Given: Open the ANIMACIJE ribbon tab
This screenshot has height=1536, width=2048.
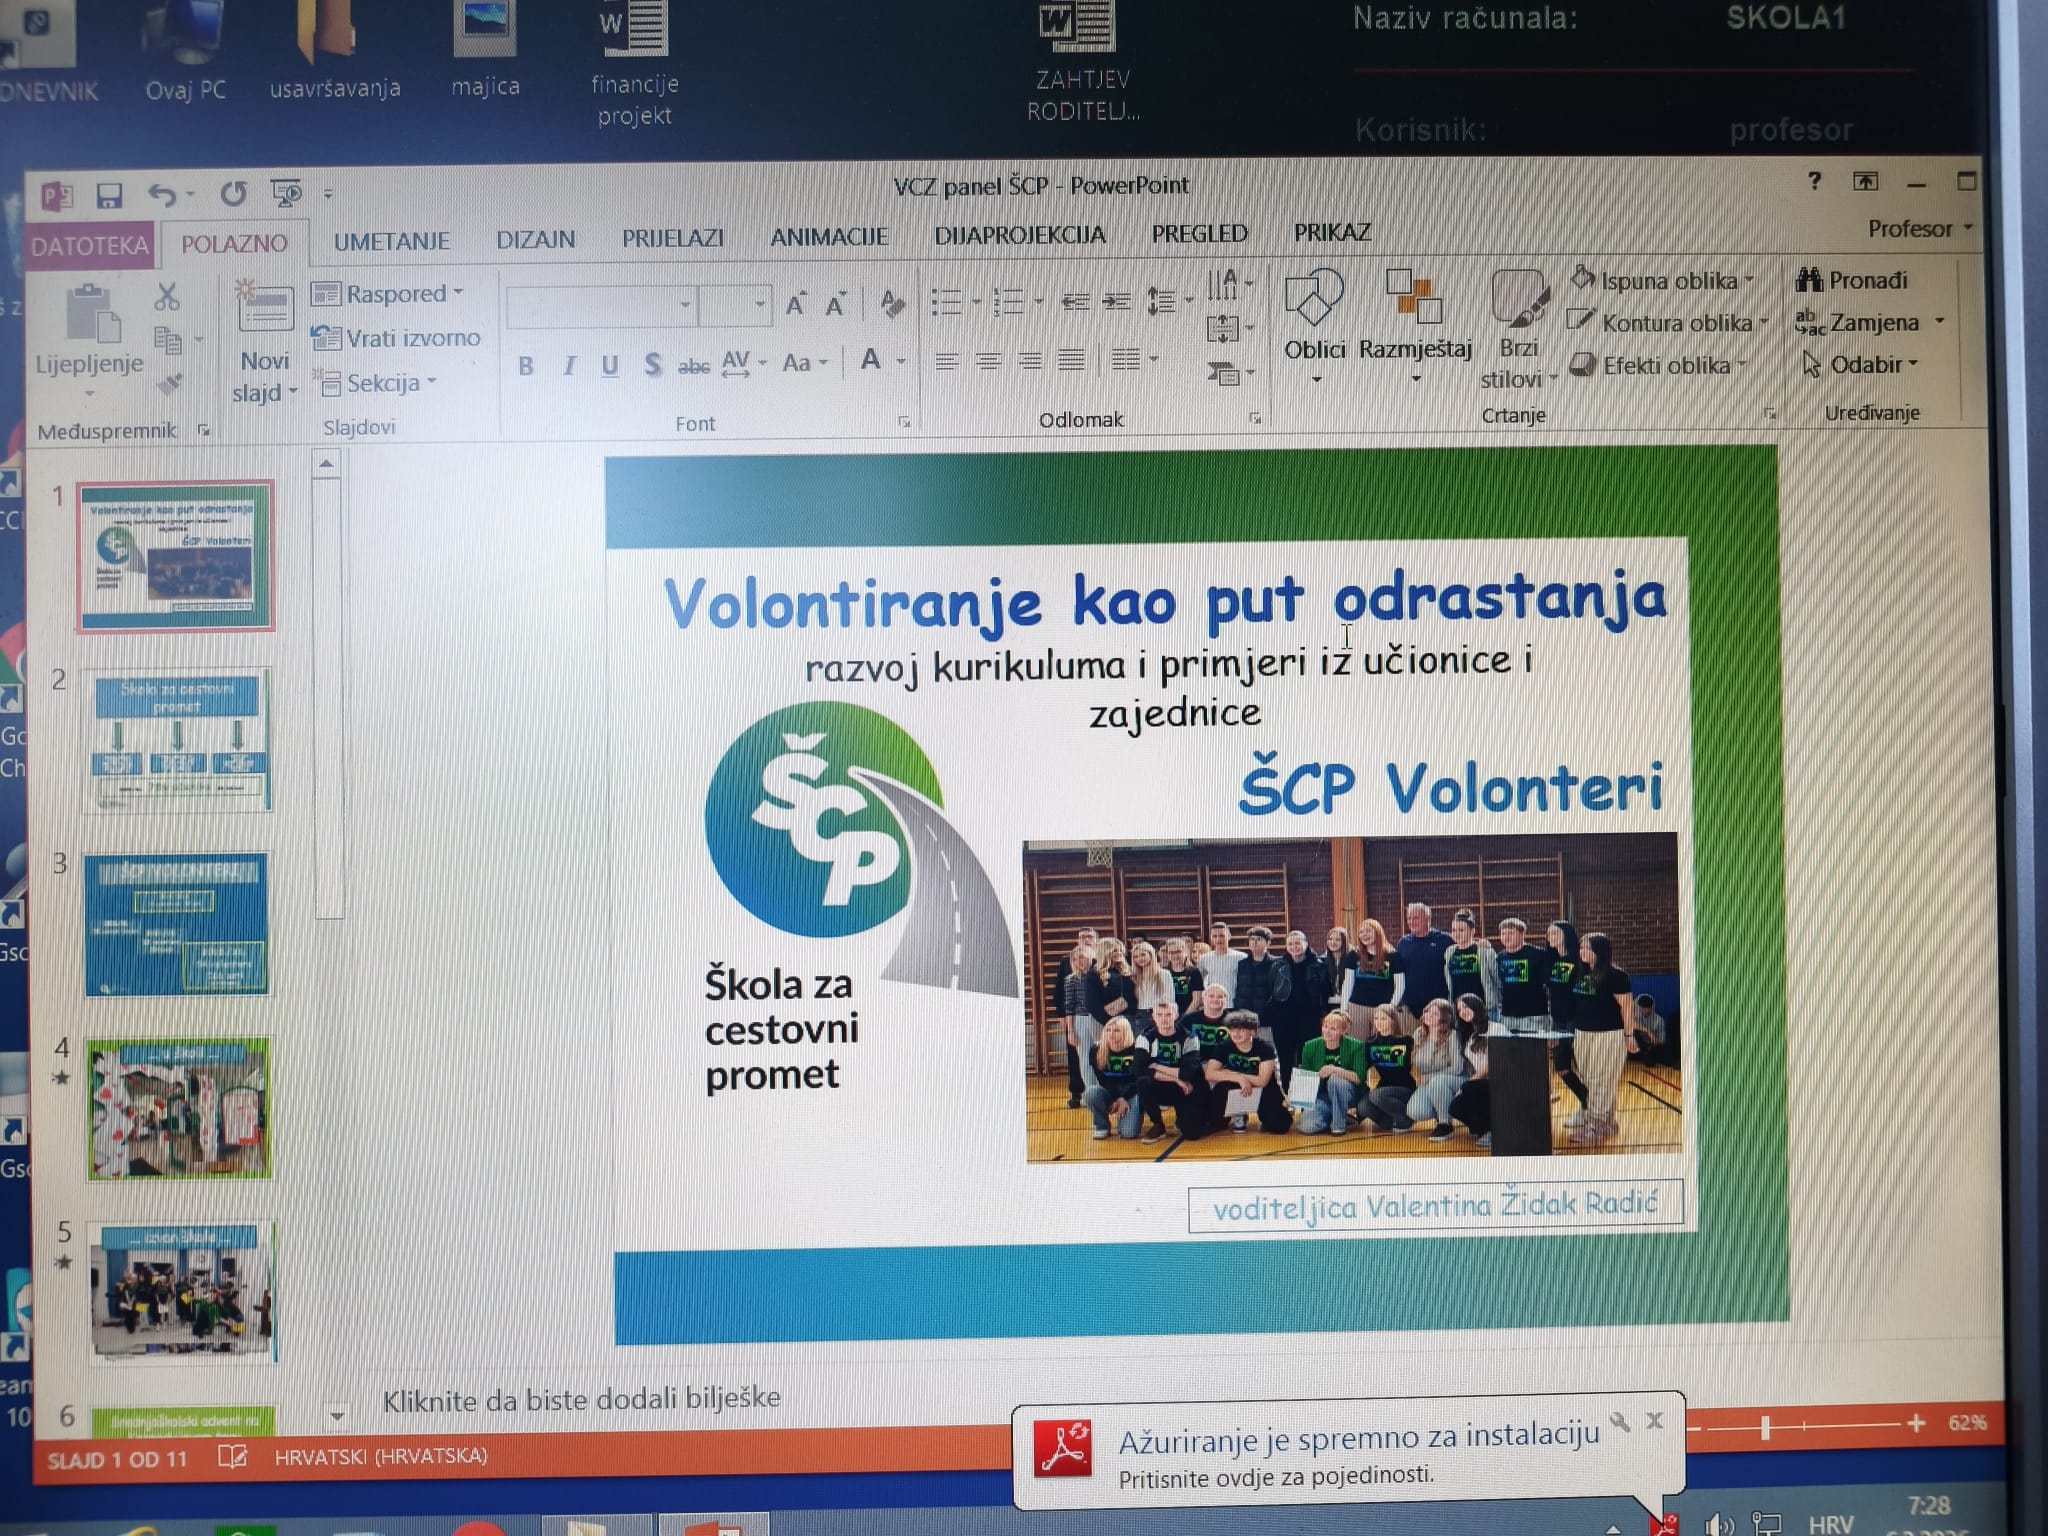Looking at the screenshot, I should pos(828,237).
